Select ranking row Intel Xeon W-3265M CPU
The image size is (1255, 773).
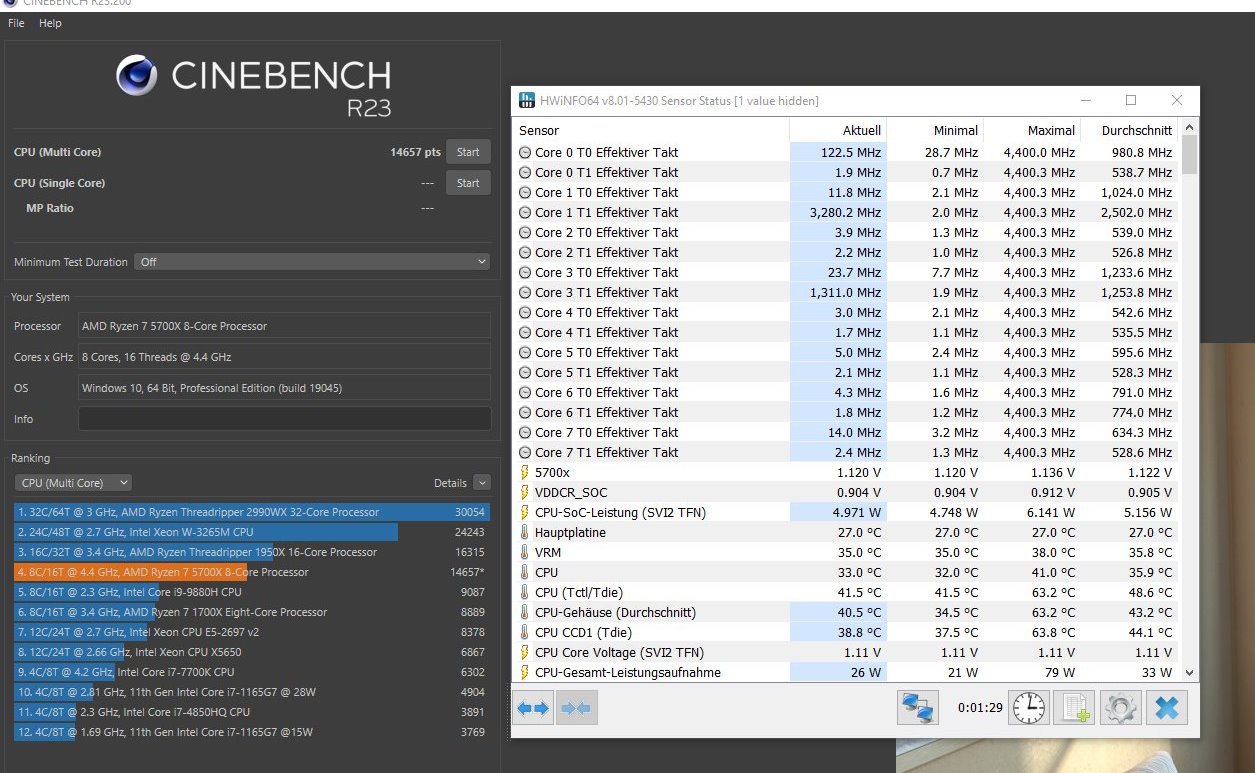252,532
